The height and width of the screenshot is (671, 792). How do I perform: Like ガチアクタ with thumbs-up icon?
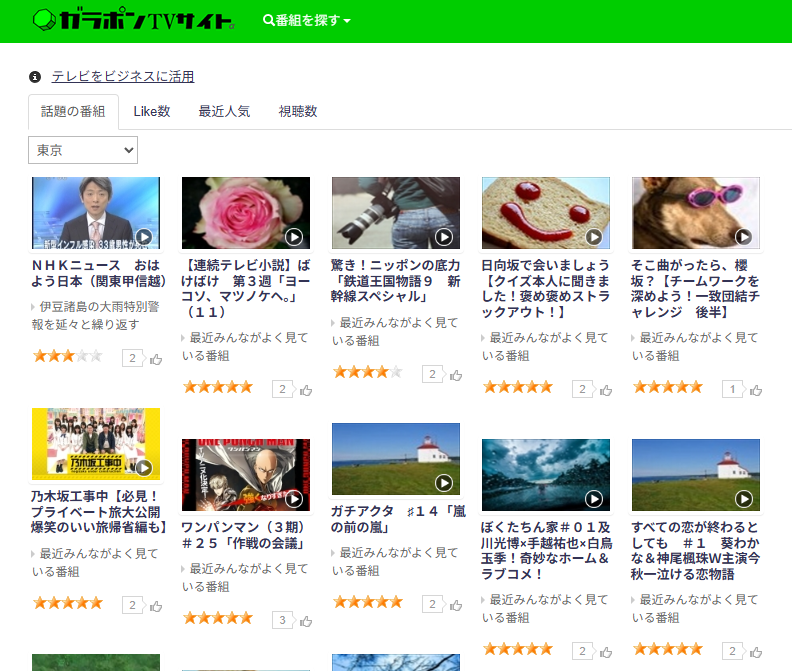pyautogui.click(x=456, y=605)
